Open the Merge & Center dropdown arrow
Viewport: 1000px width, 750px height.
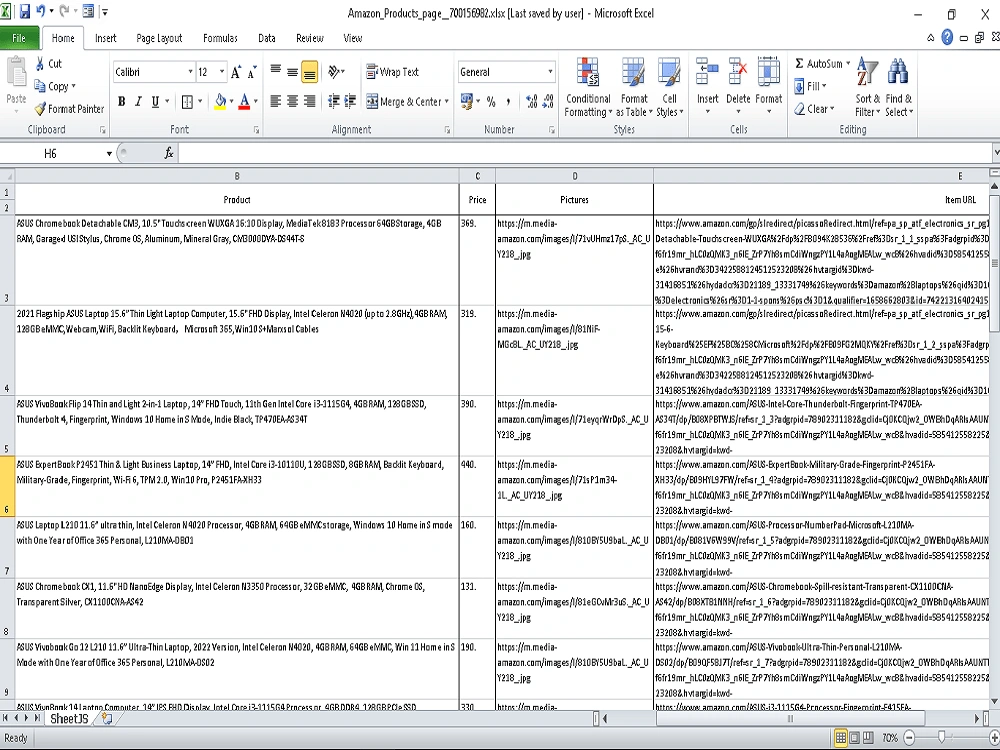click(447, 101)
